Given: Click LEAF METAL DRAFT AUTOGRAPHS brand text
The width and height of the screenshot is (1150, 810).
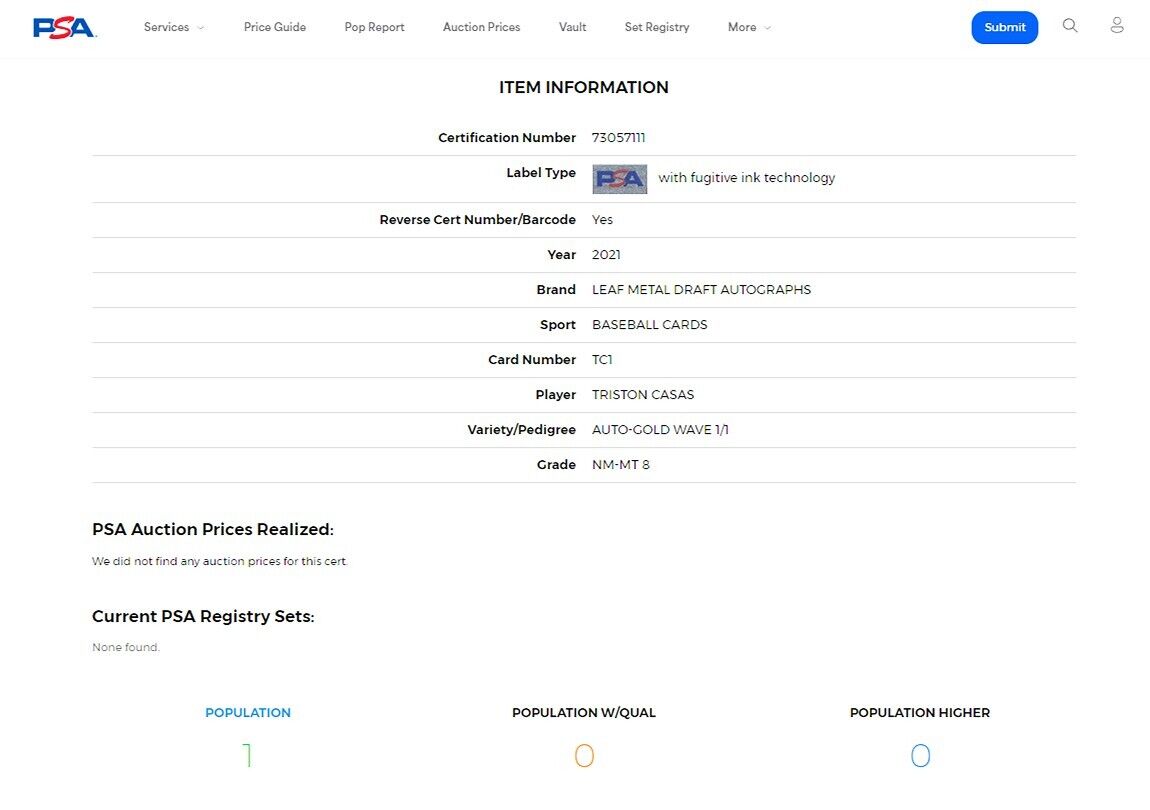Looking at the screenshot, I should [x=701, y=290].
